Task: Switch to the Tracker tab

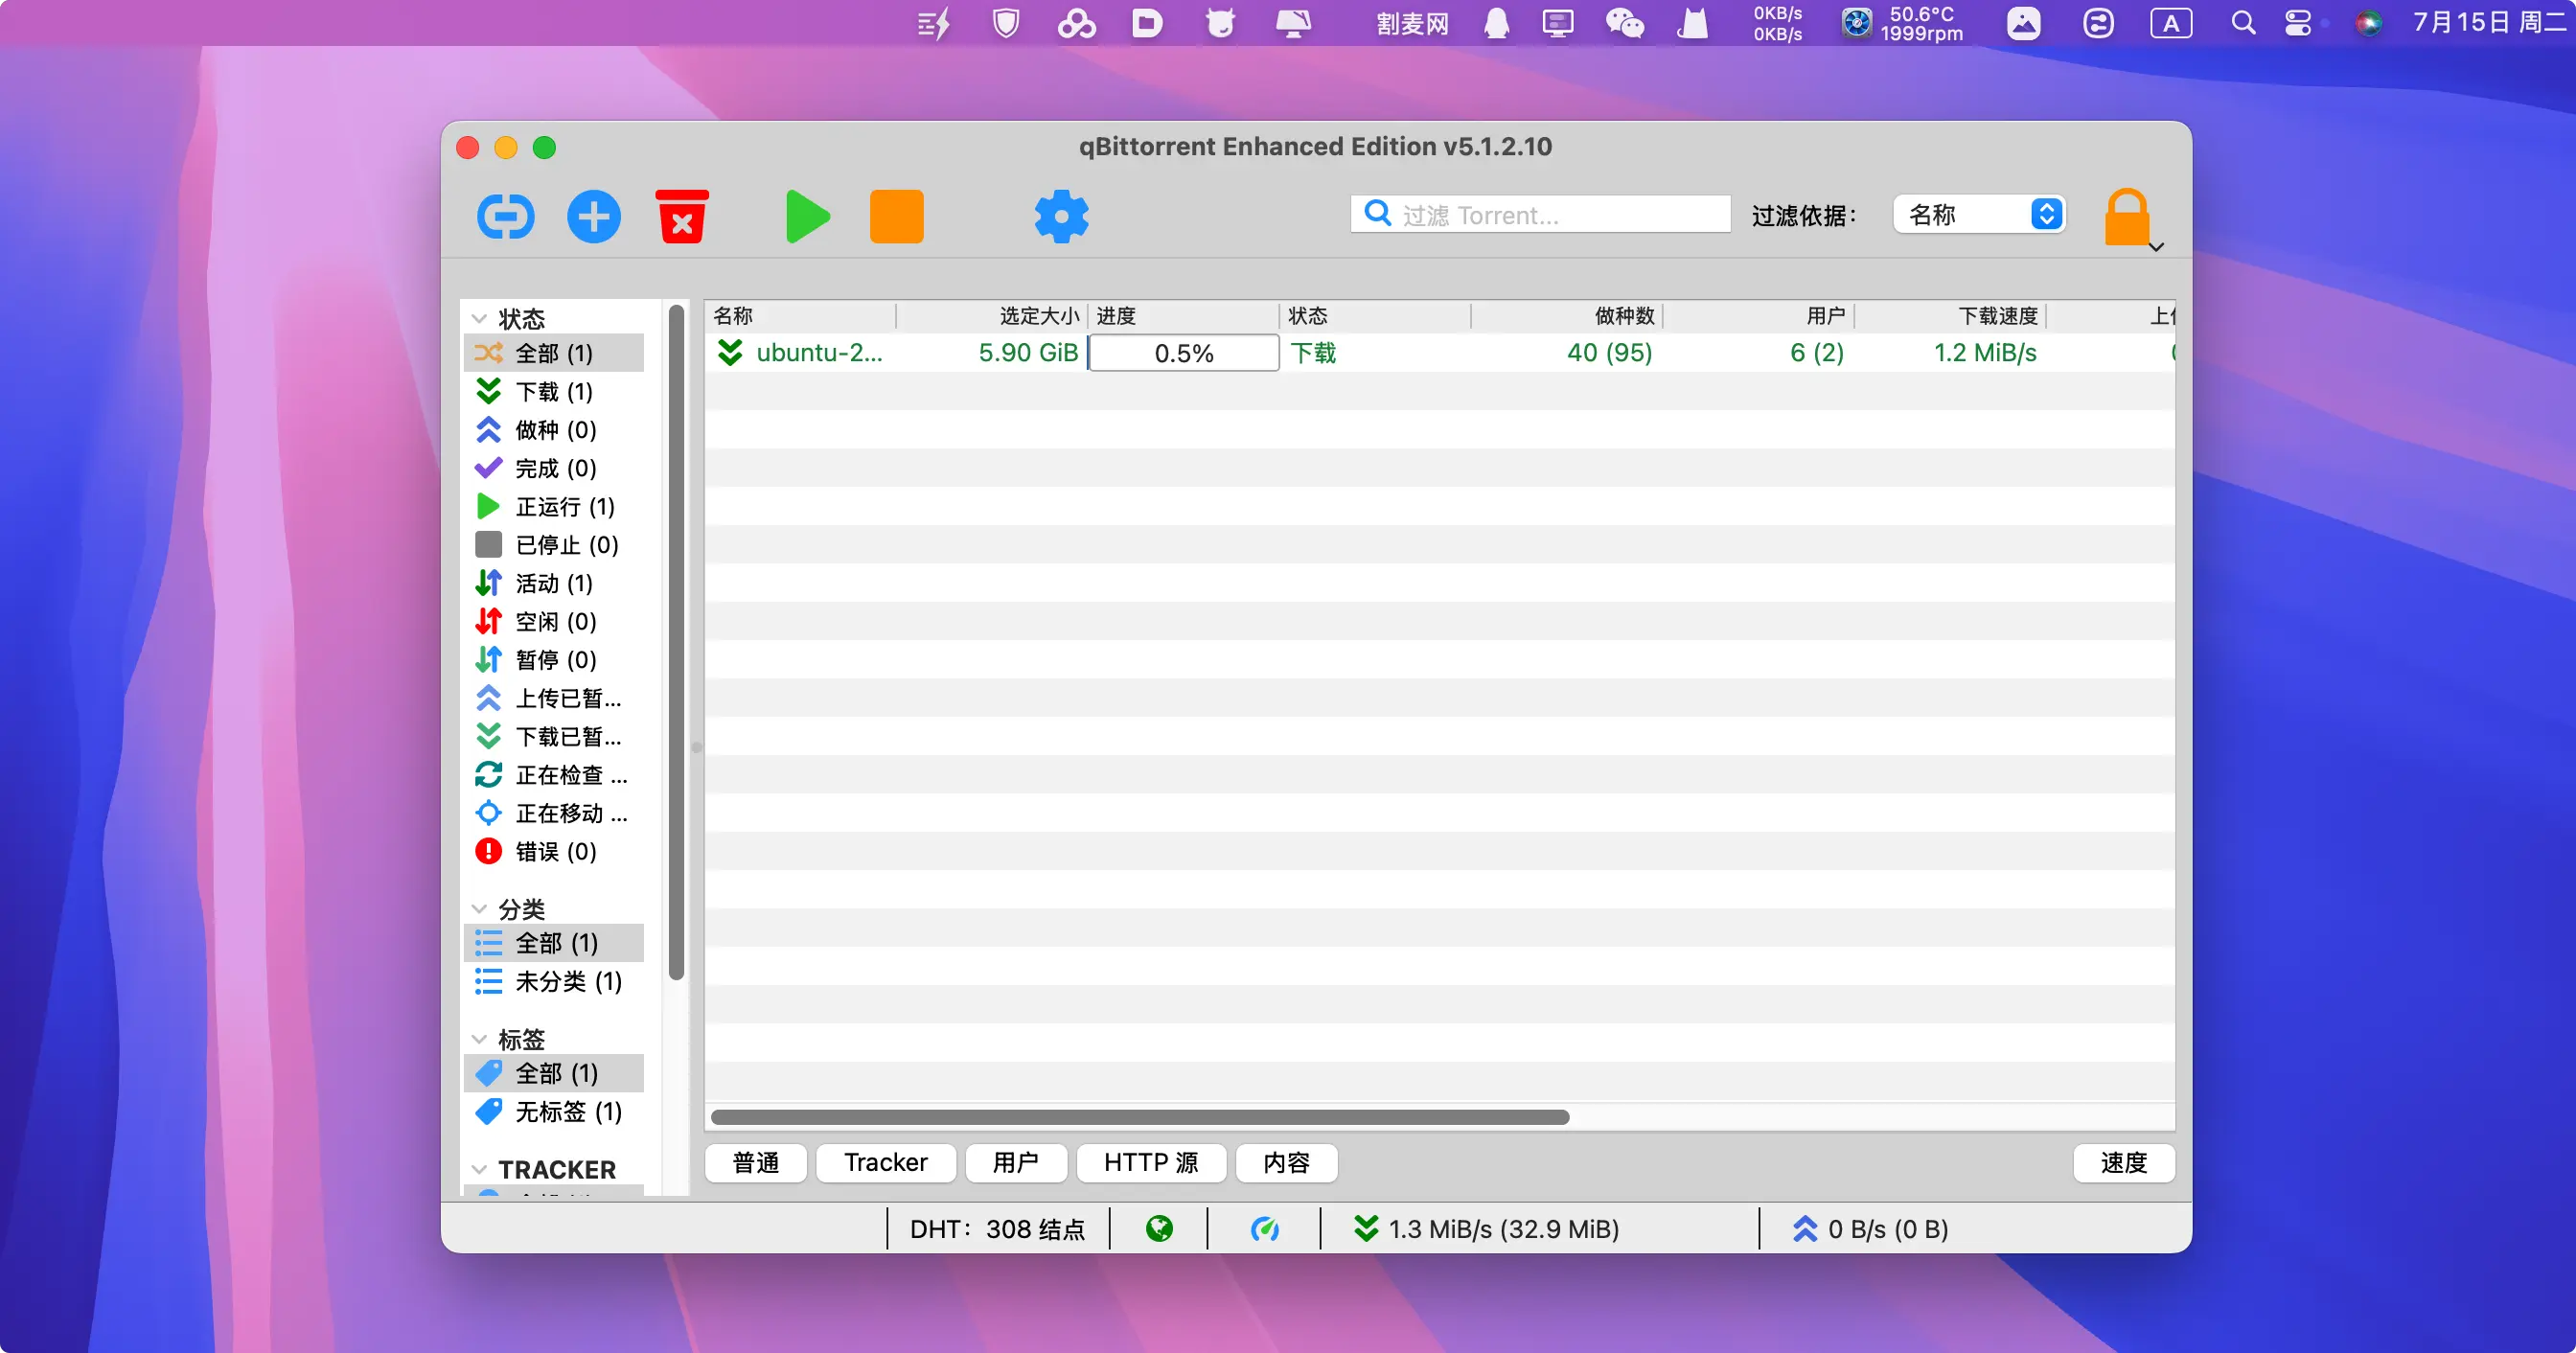Action: [x=885, y=1163]
